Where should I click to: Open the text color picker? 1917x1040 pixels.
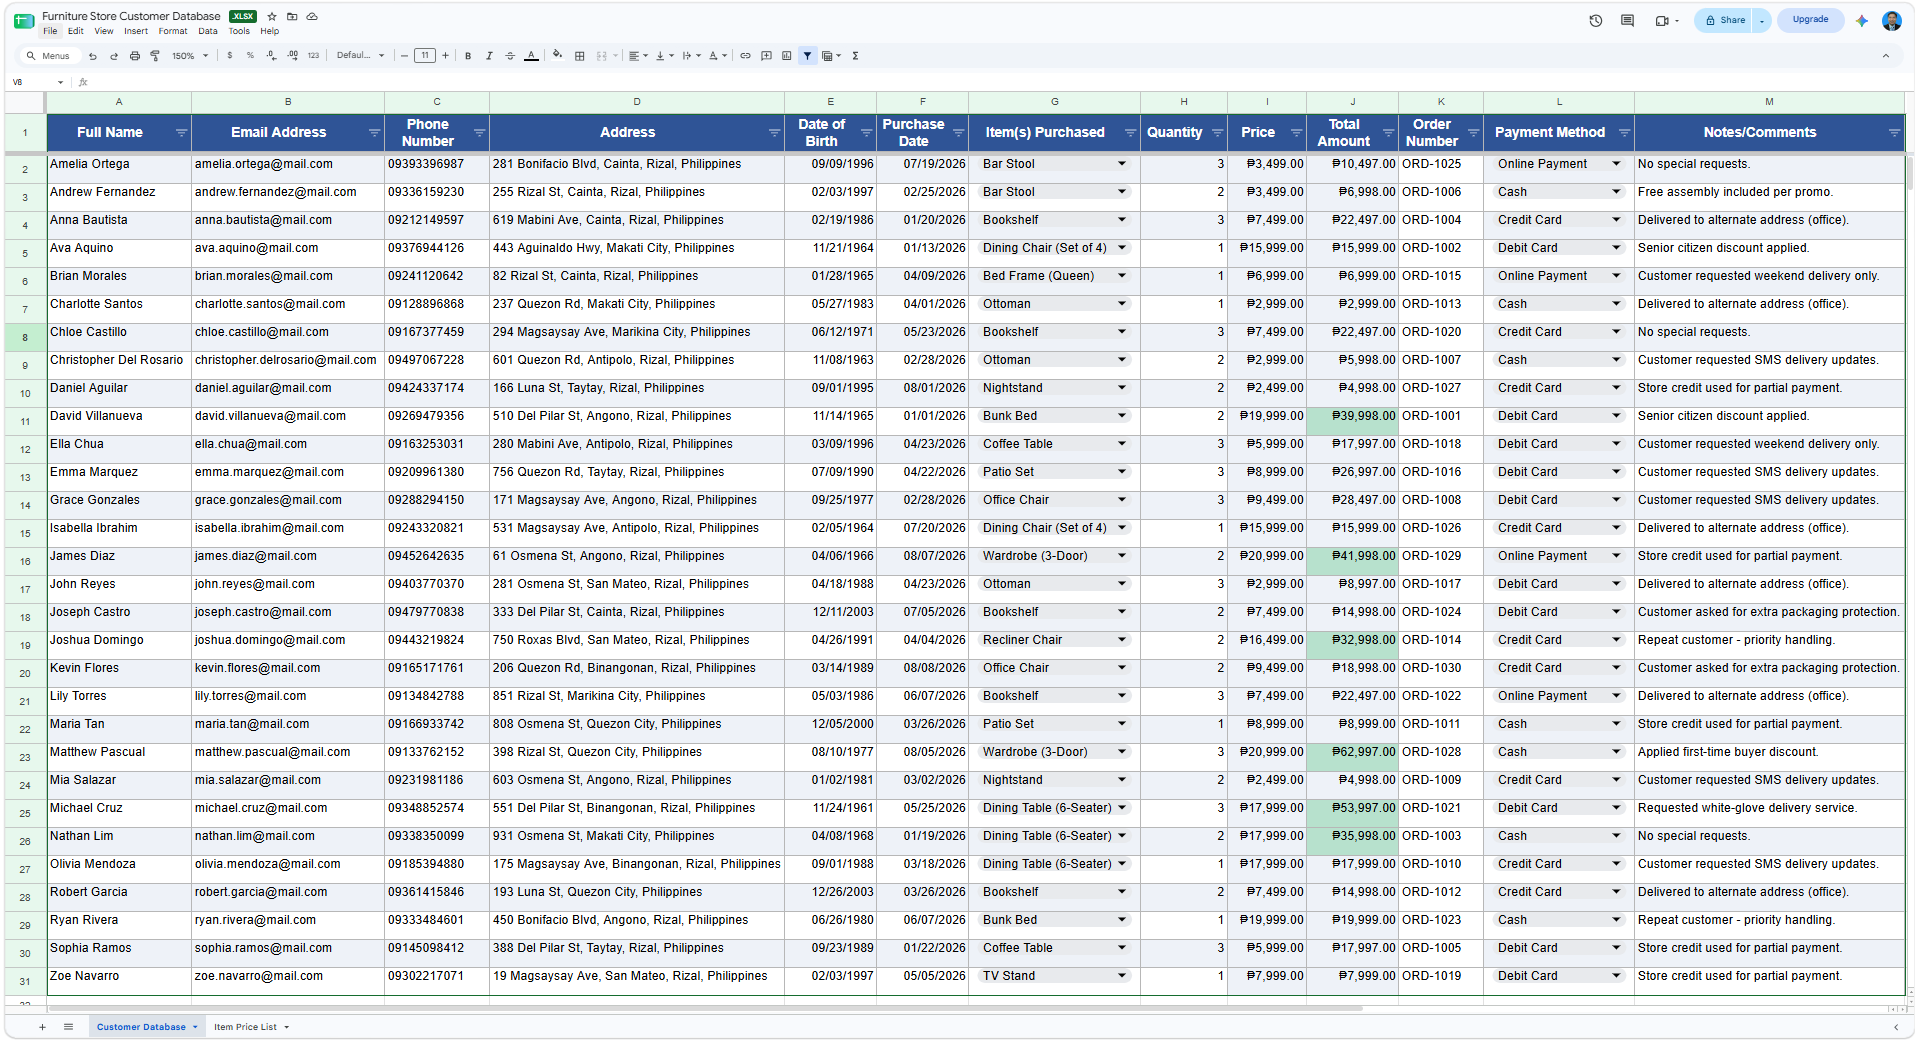(531, 56)
